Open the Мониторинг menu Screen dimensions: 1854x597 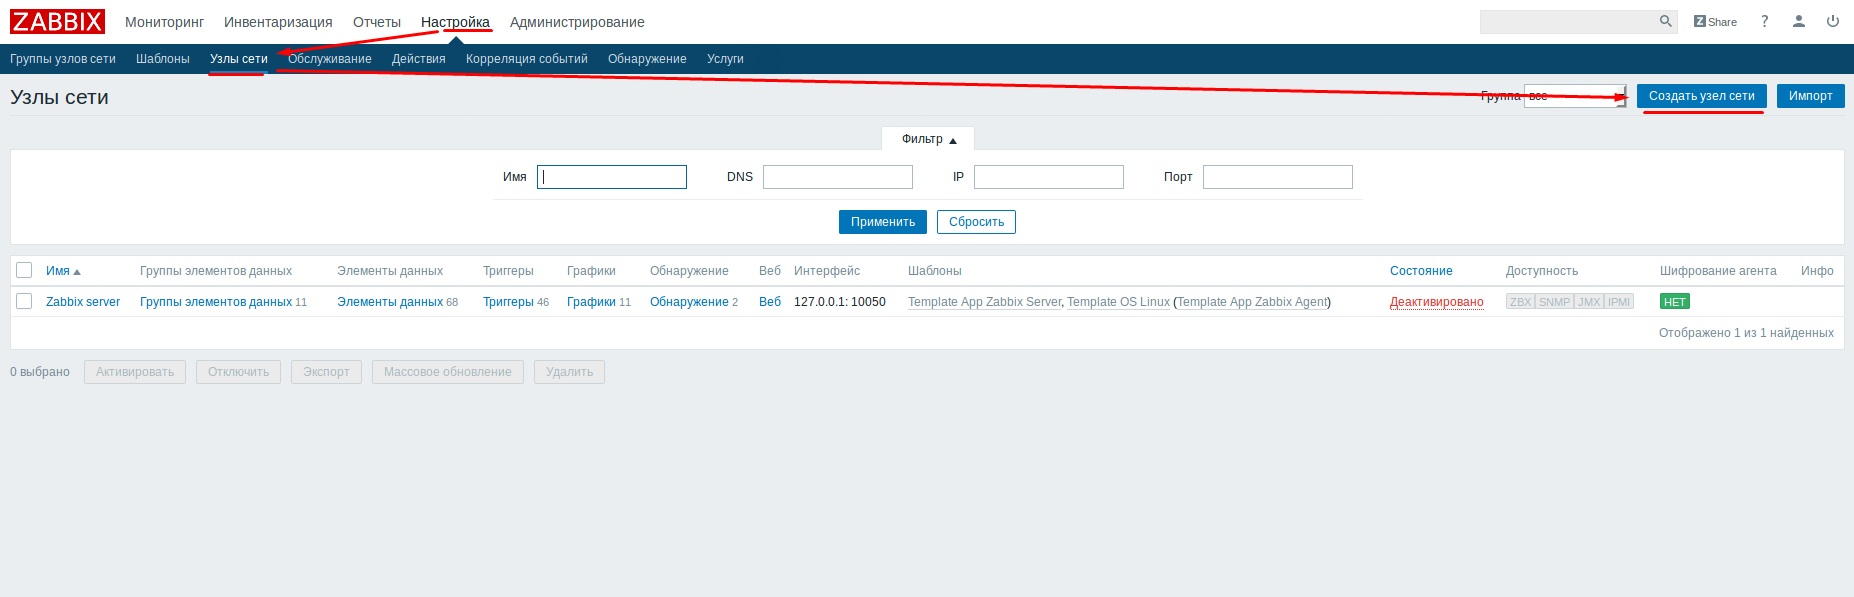pyautogui.click(x=164, y=22)
